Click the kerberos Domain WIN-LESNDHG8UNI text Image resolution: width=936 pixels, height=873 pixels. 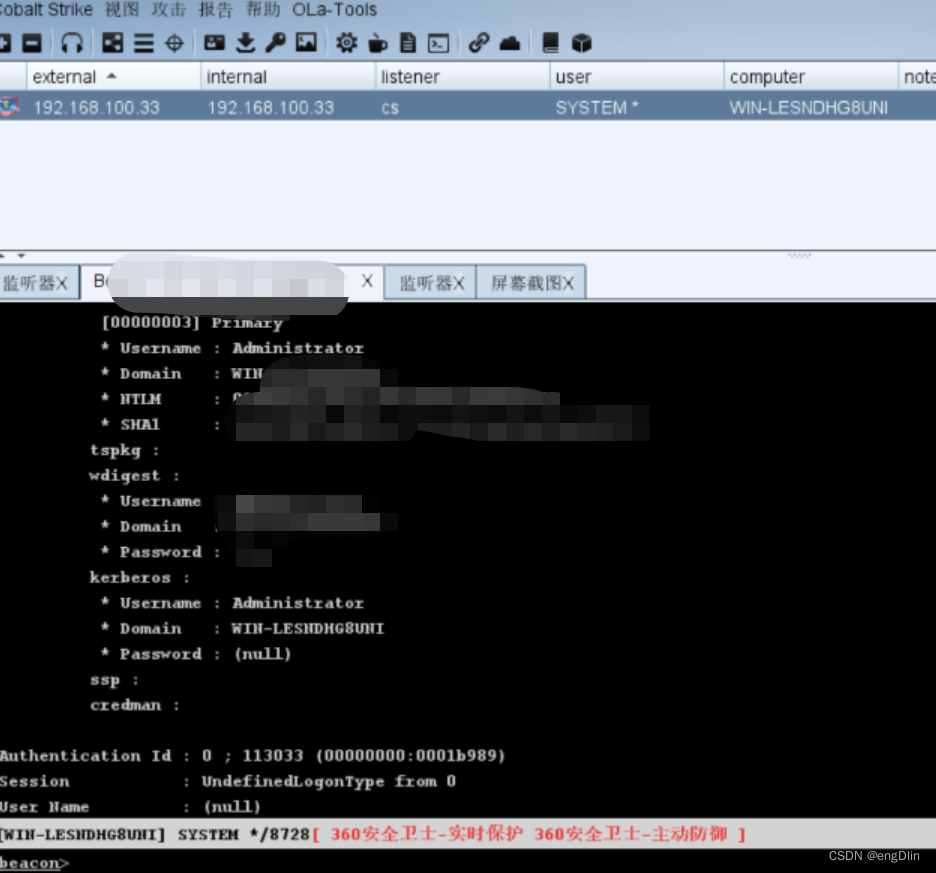308,628
